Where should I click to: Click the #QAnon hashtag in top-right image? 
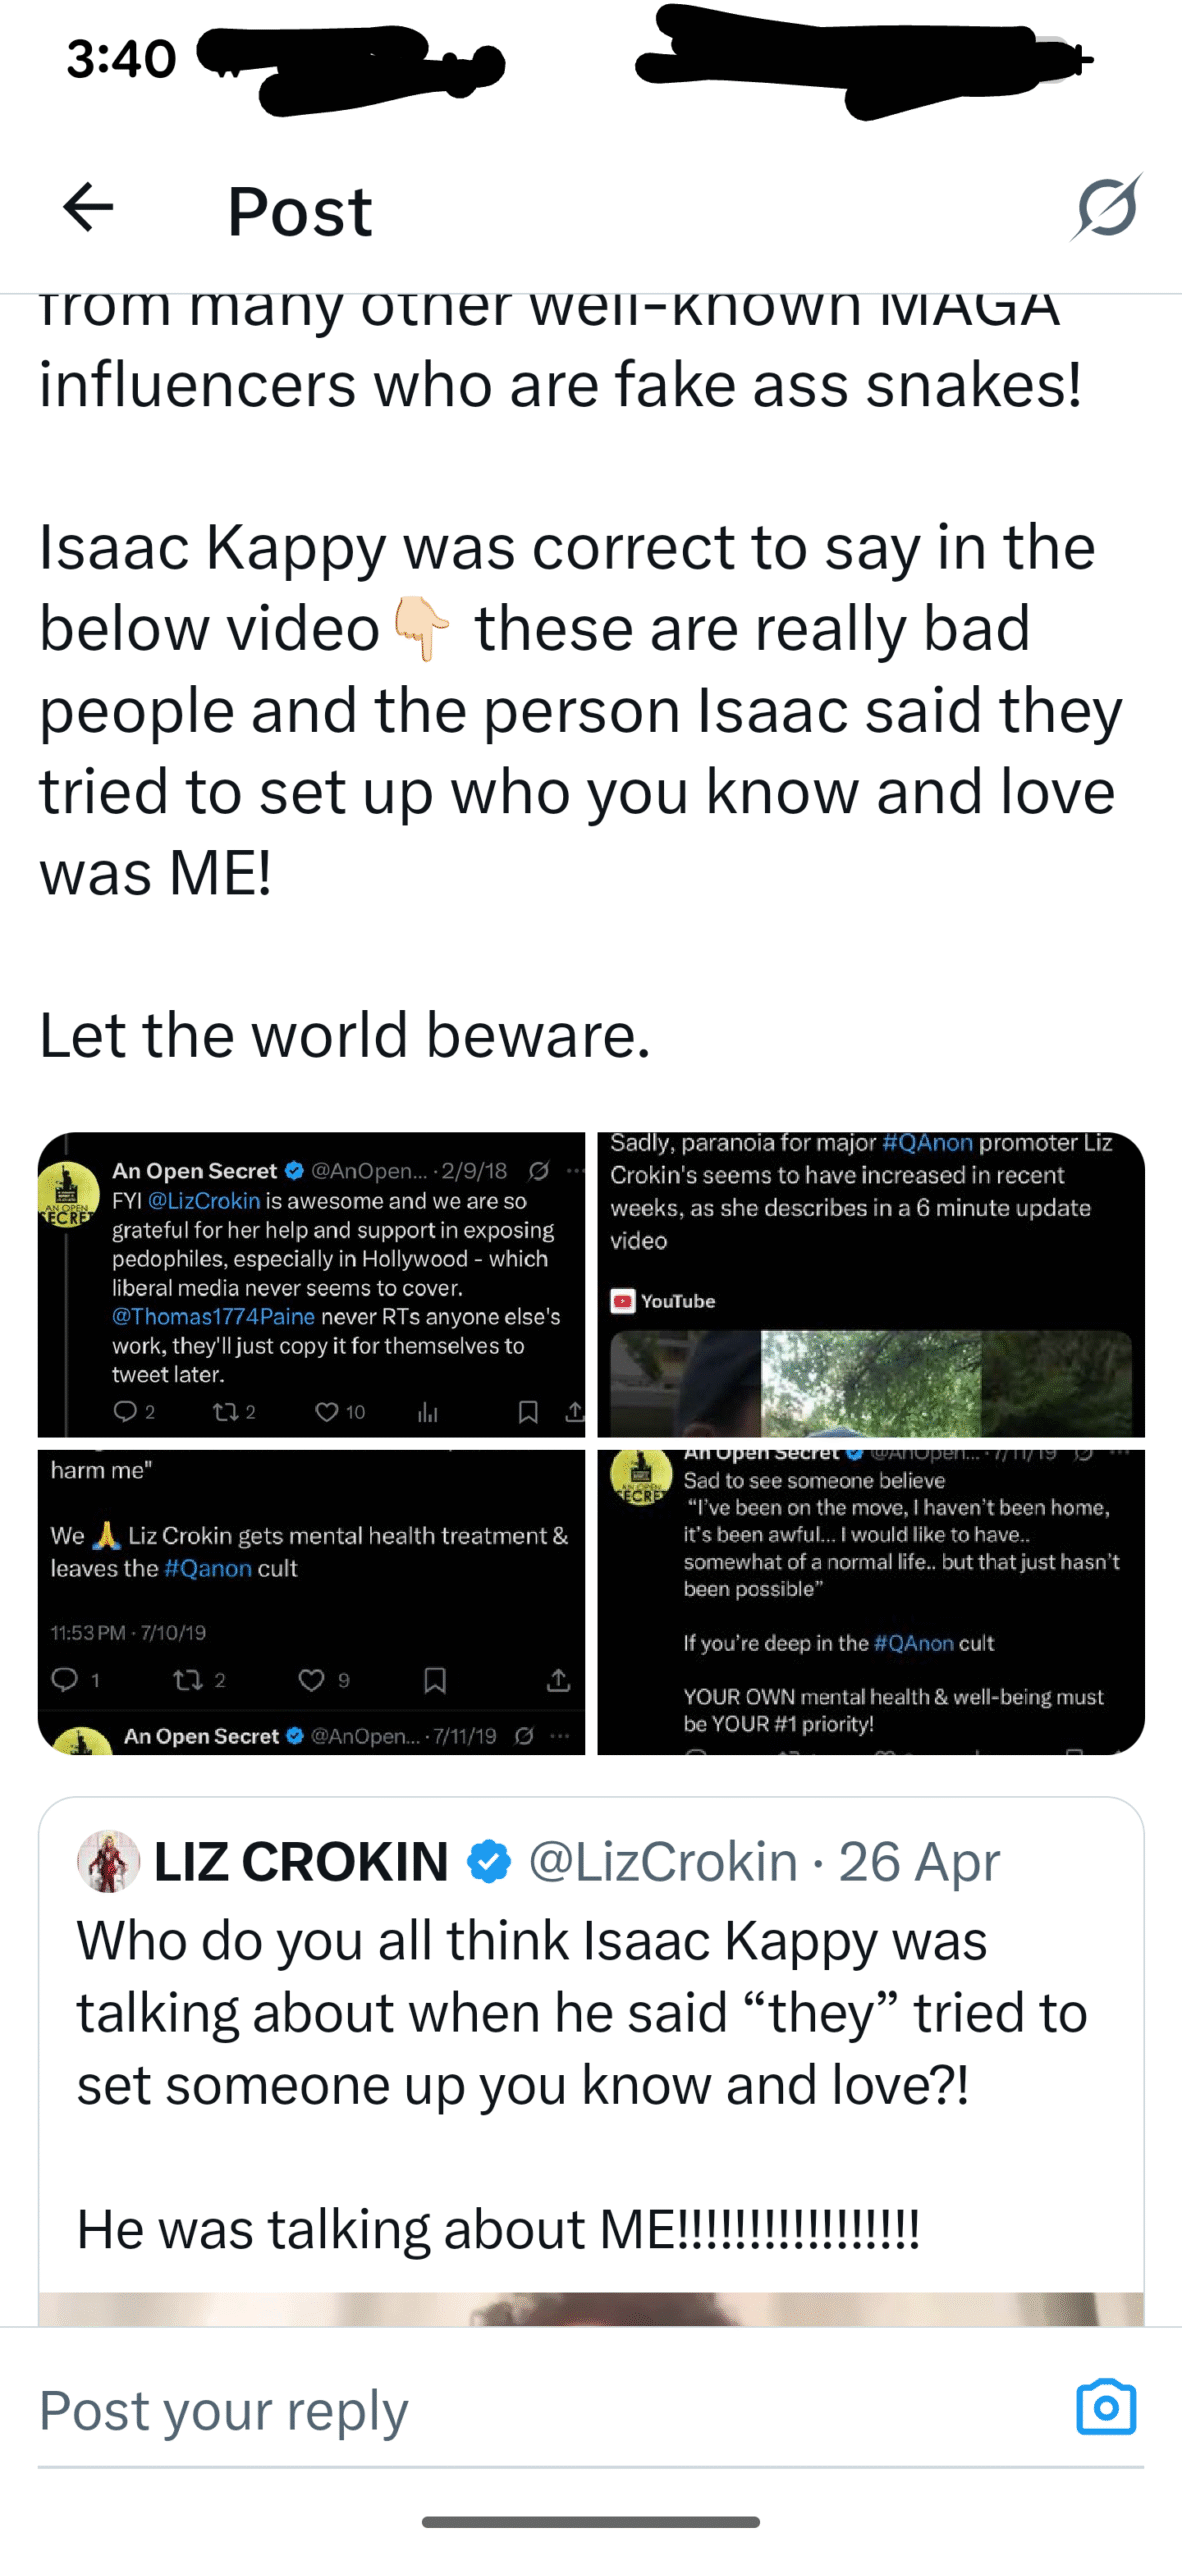[927, 1143]
